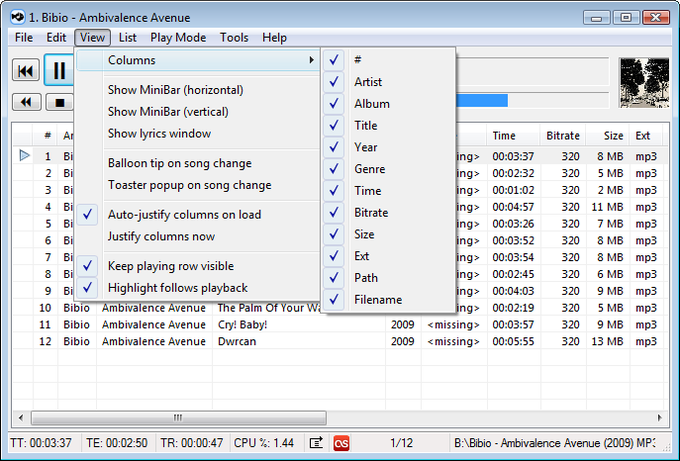Click the previous track button
Screen dimensions: 680x461
coord(26,70)
